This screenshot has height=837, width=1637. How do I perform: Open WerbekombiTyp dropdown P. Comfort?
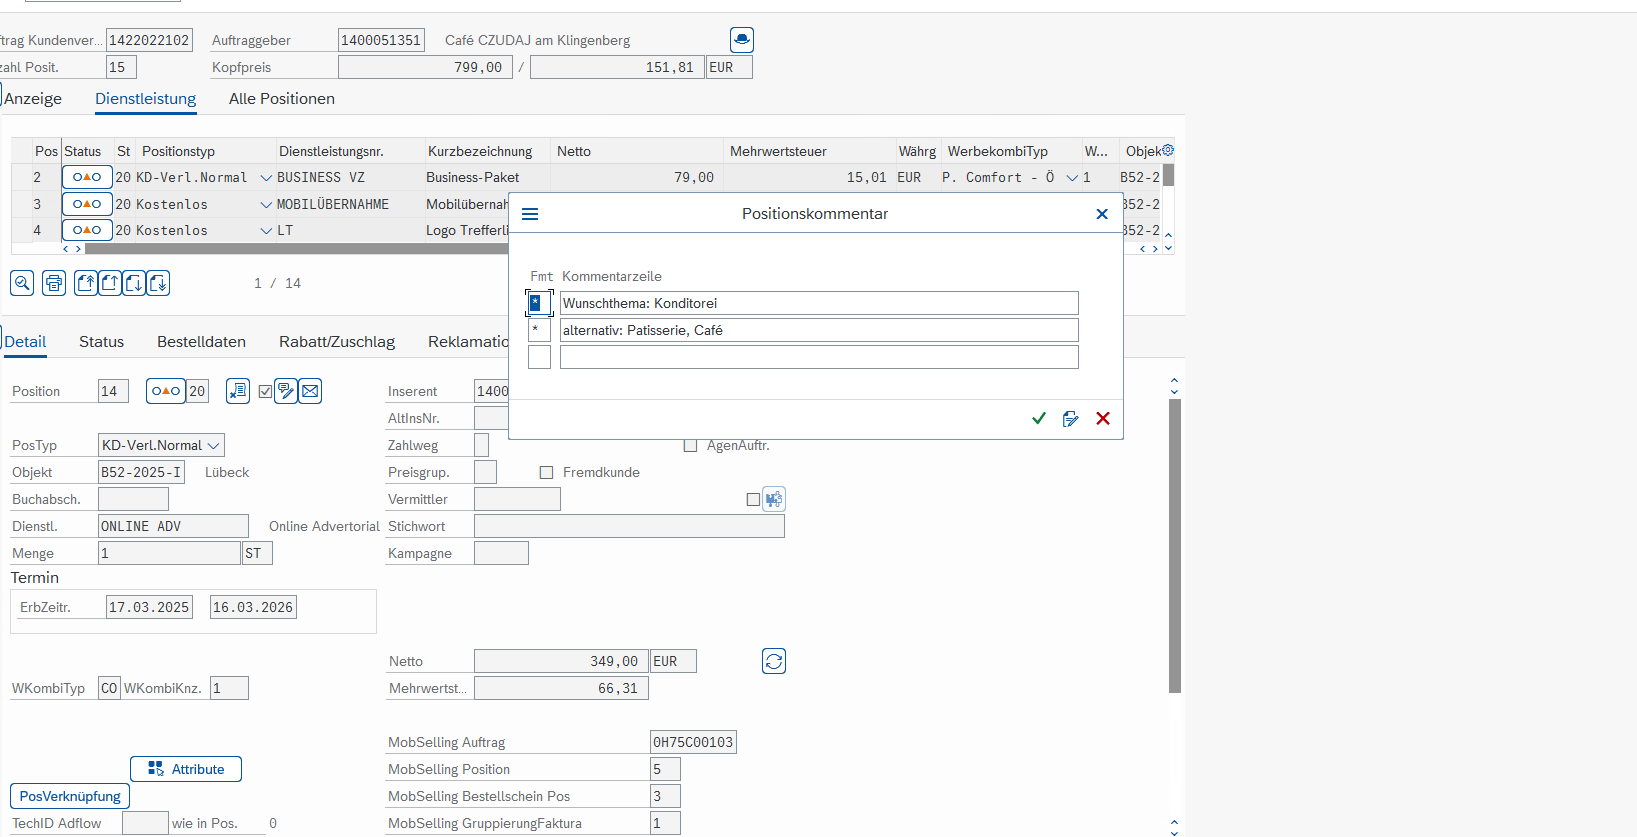[x=1072, y=177]
